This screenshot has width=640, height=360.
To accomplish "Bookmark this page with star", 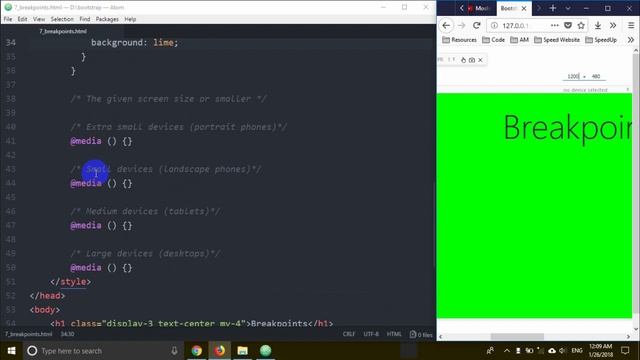I will pyautogui.click(x=581, y=25).
